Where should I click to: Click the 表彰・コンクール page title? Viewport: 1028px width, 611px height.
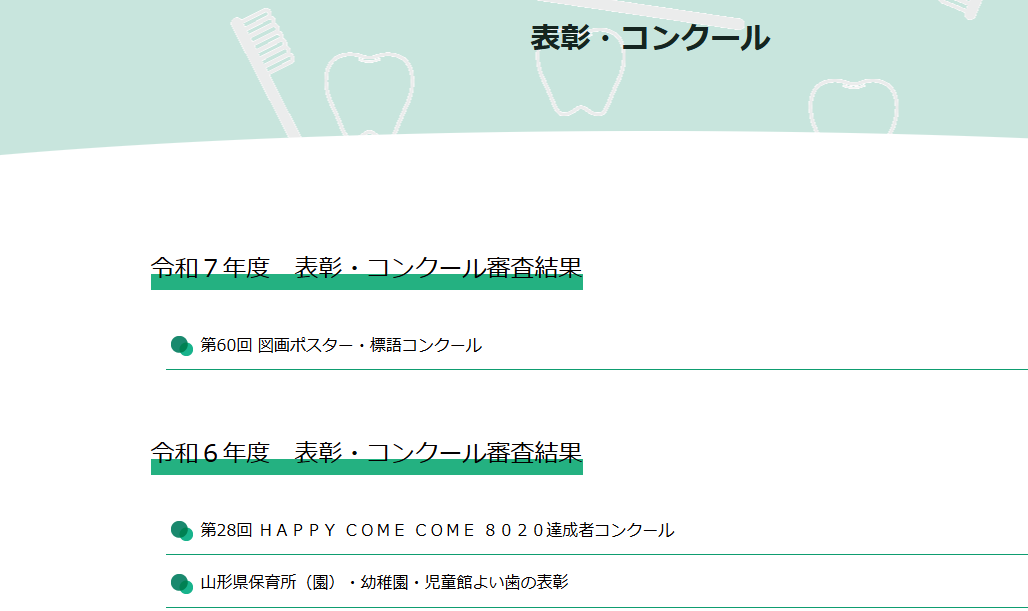(x=650, y=38)
